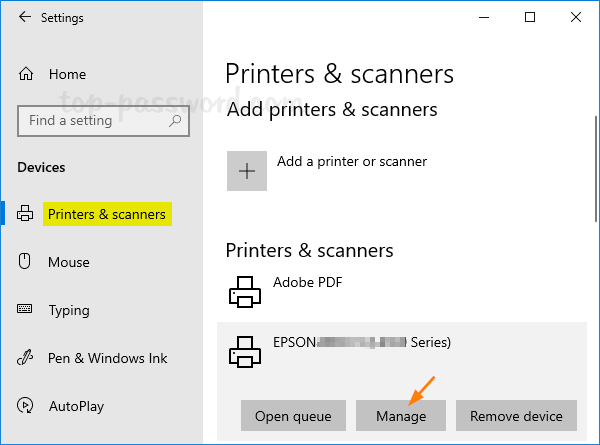
Task: Click the plus icon to add printer
Action: (247, 171)
